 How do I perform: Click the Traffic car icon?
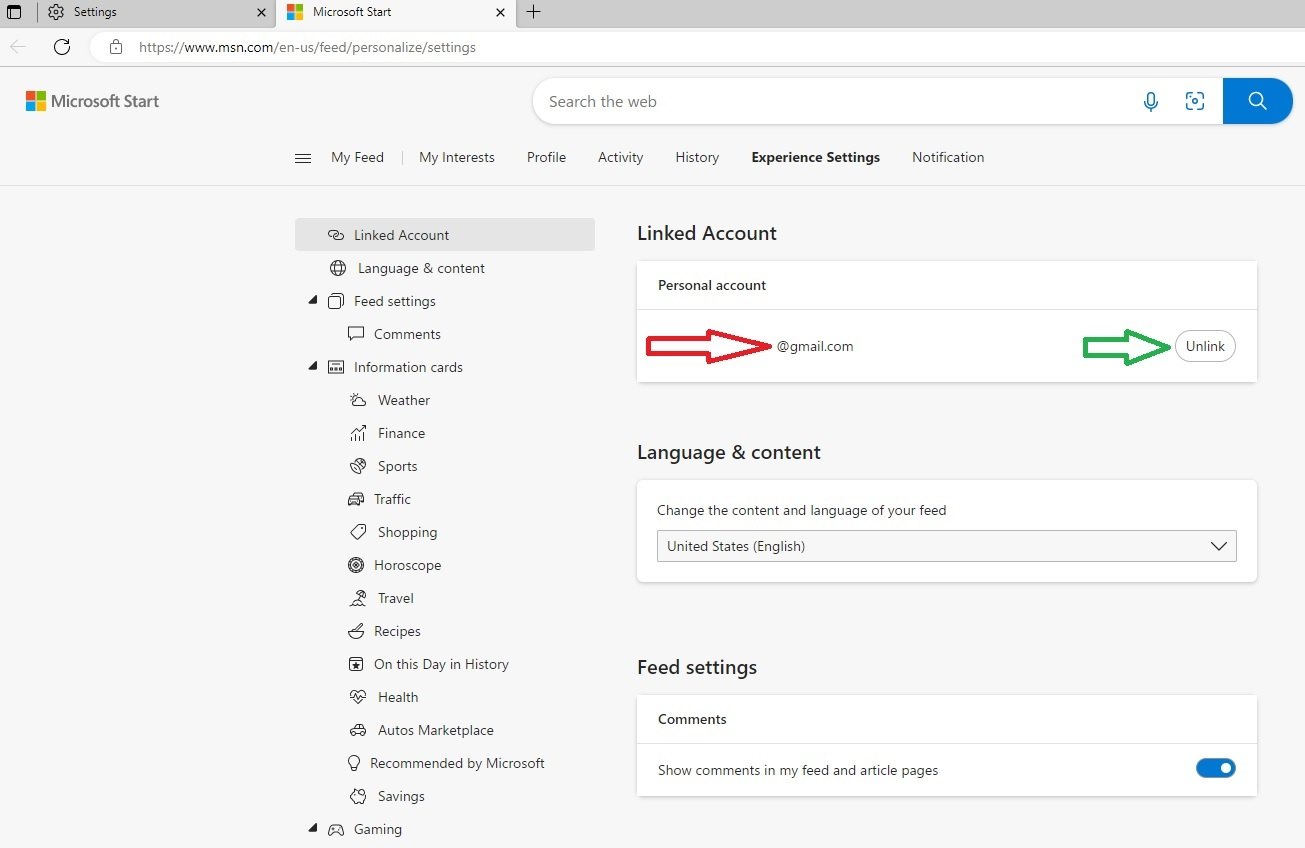tap(356, 499)
